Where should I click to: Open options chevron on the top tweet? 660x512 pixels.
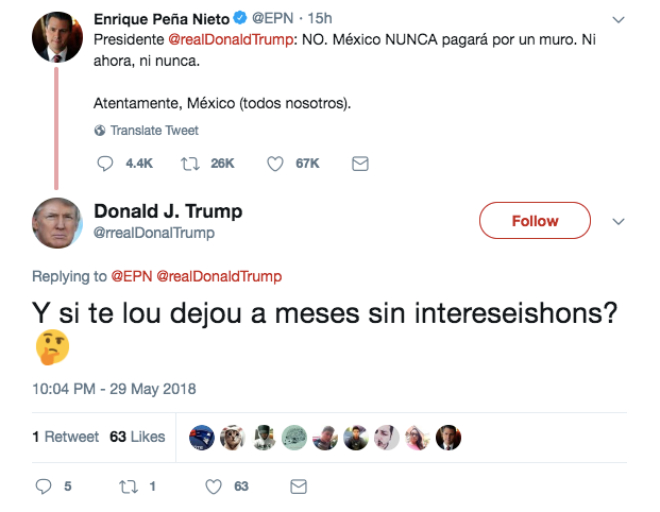pos(618,19)
